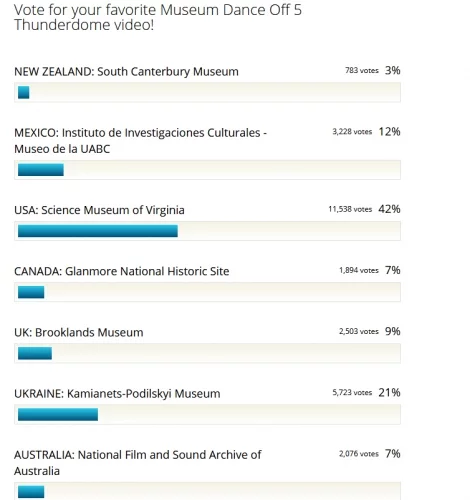Click the 2,503 votes count

tap(359, 331)
